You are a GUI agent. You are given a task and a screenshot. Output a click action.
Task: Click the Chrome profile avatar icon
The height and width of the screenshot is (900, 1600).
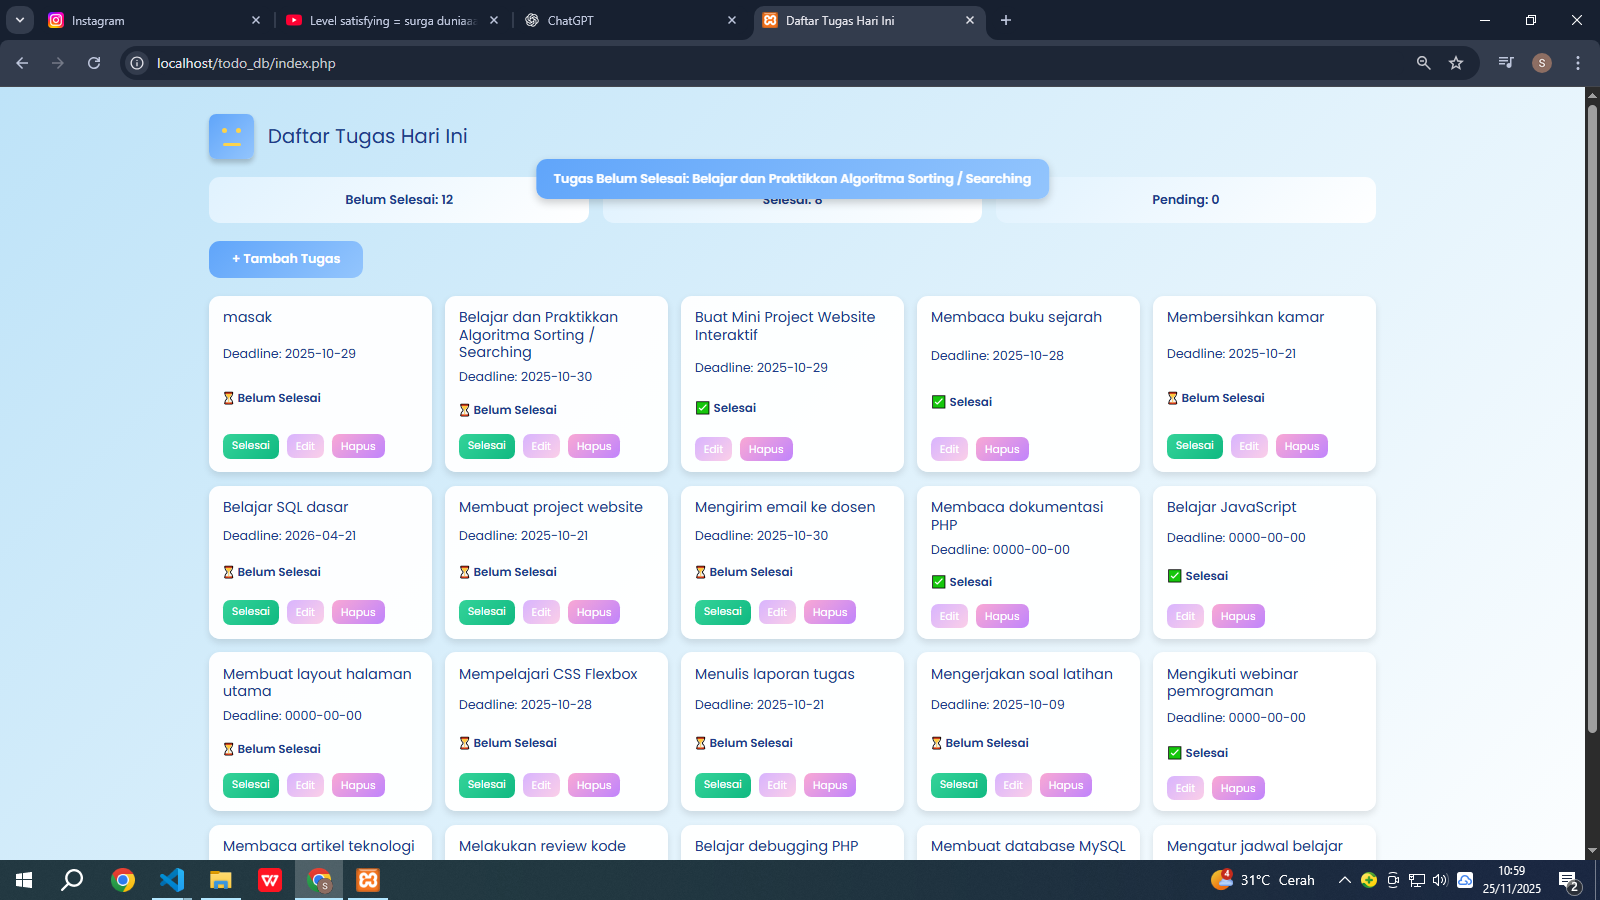pos(1541,63)
